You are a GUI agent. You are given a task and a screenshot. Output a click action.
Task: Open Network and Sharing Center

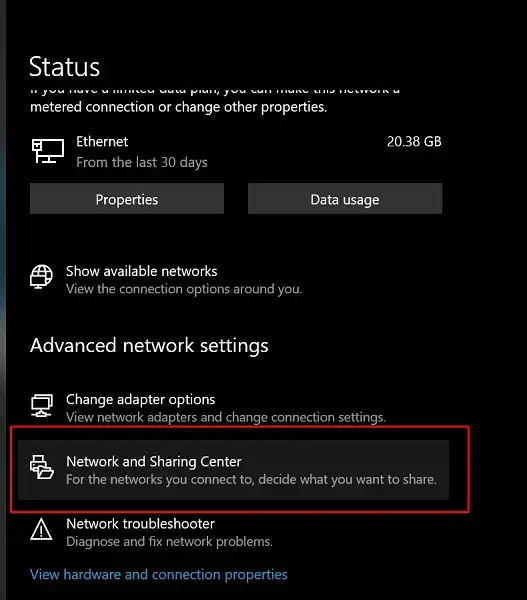(233, 470)
